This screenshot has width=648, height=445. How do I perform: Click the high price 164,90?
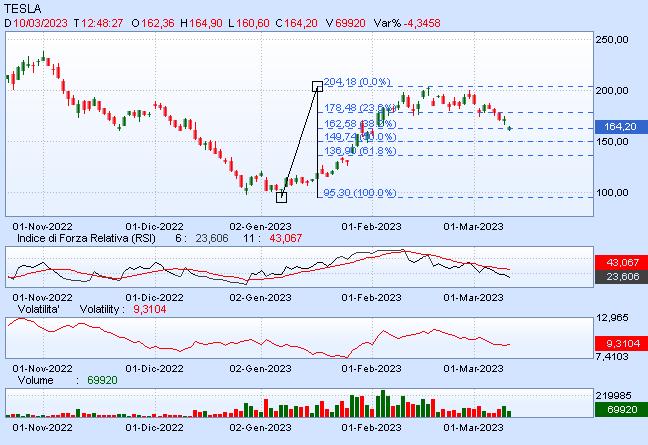[206, 23]
